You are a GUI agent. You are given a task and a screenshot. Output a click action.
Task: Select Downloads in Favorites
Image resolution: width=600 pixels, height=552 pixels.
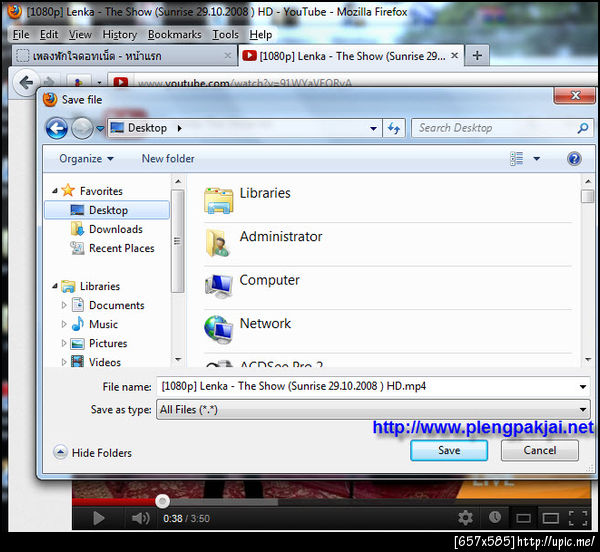coord(107,229)
